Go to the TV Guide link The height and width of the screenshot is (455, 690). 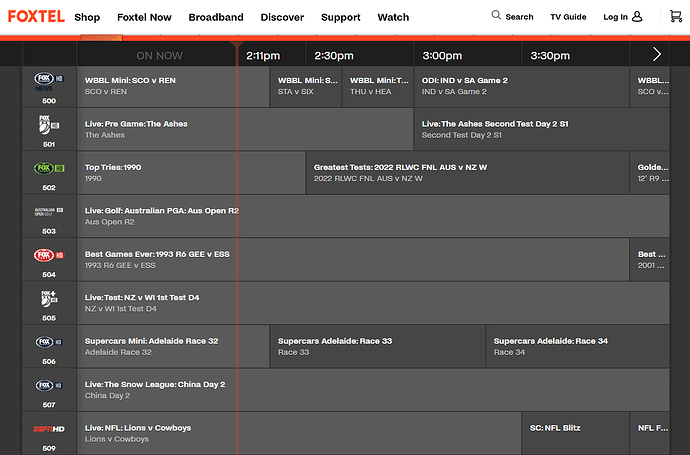coord(569,17)
